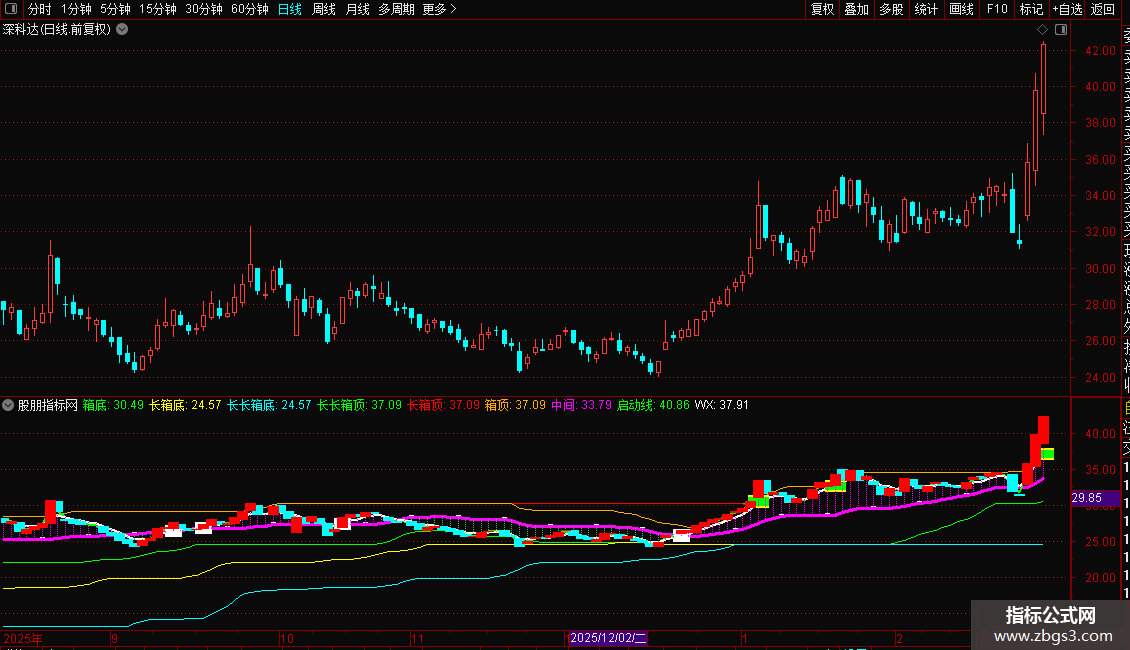The width and height of the screenshot is (1130, 650).
Task: Click the F10 company info button
Action: pyautogui.click(x=997, y=9)
